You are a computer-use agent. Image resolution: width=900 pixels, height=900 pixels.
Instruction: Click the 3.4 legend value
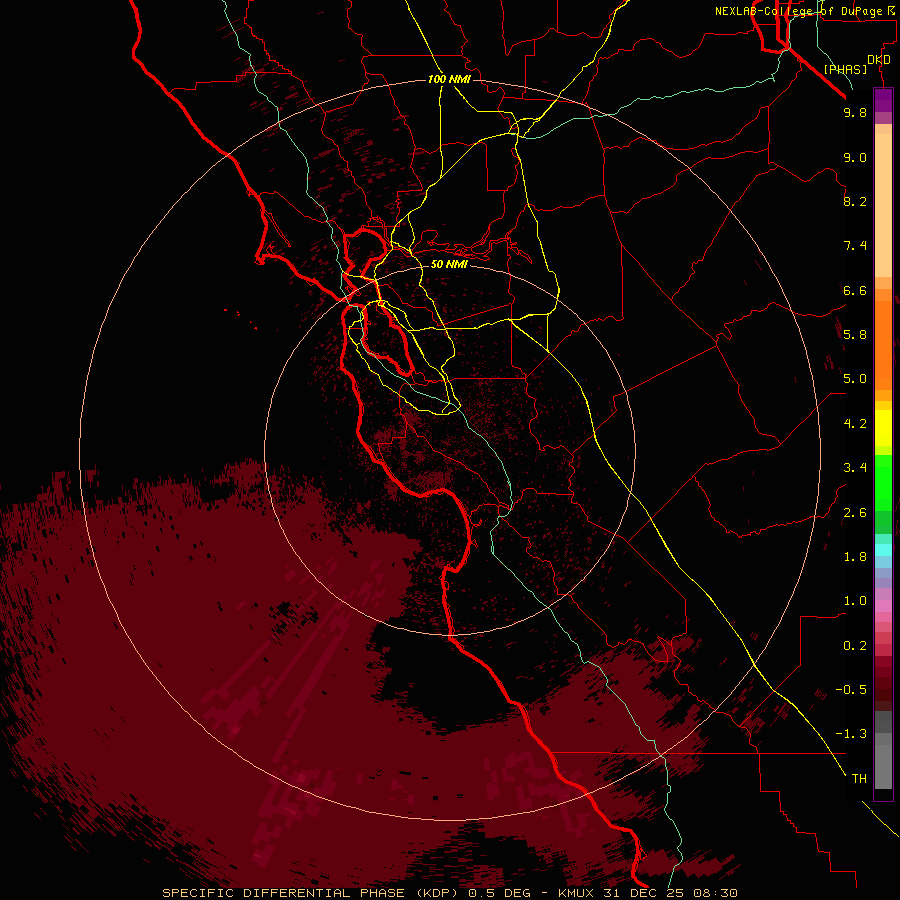pos(855,468)
